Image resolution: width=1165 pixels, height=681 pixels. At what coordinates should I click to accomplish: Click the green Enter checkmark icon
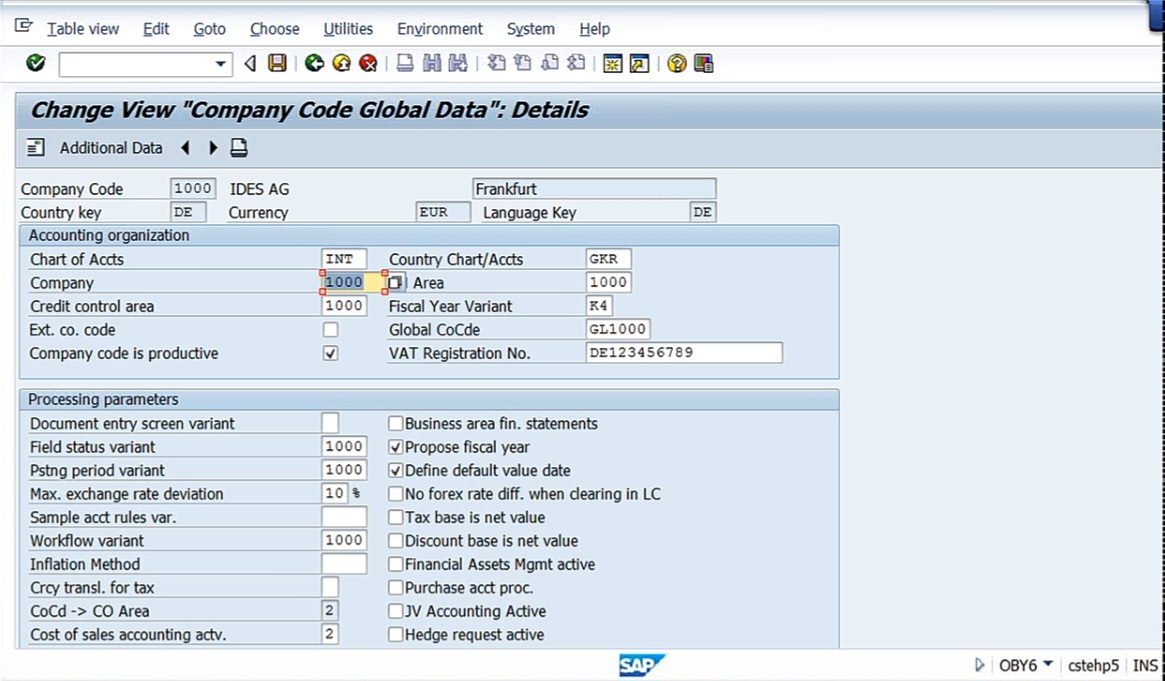[35, 63]
